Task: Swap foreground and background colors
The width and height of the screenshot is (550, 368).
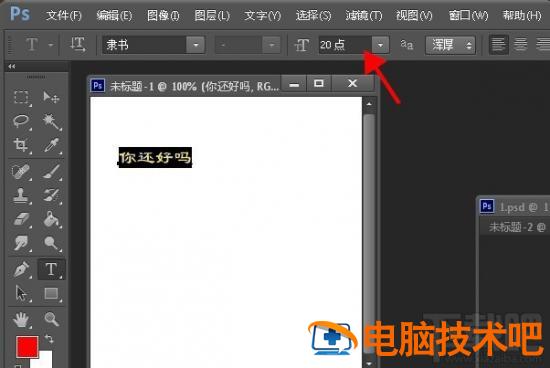Action: click(49, 339)
